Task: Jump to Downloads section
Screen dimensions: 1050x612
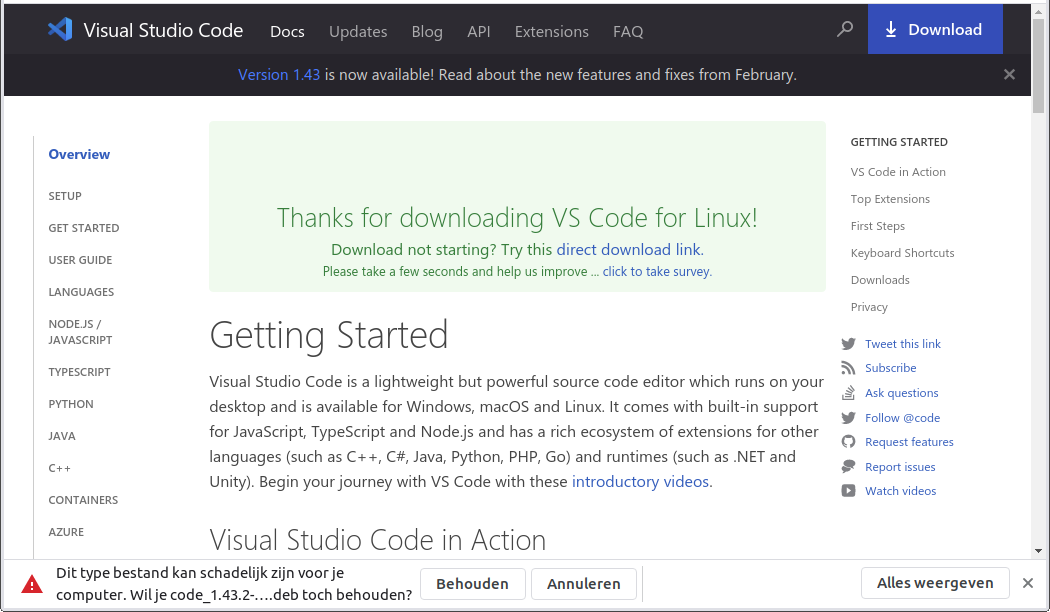Action: pos(880,280)
